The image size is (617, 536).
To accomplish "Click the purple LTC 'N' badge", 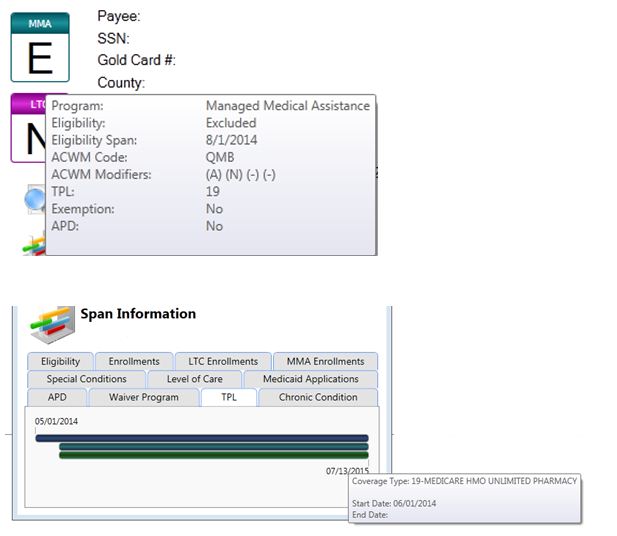I will click(27, 128).
